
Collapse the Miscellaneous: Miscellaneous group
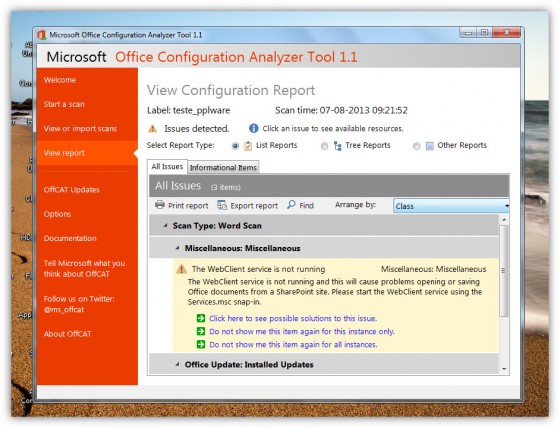[x=177, y=248]
